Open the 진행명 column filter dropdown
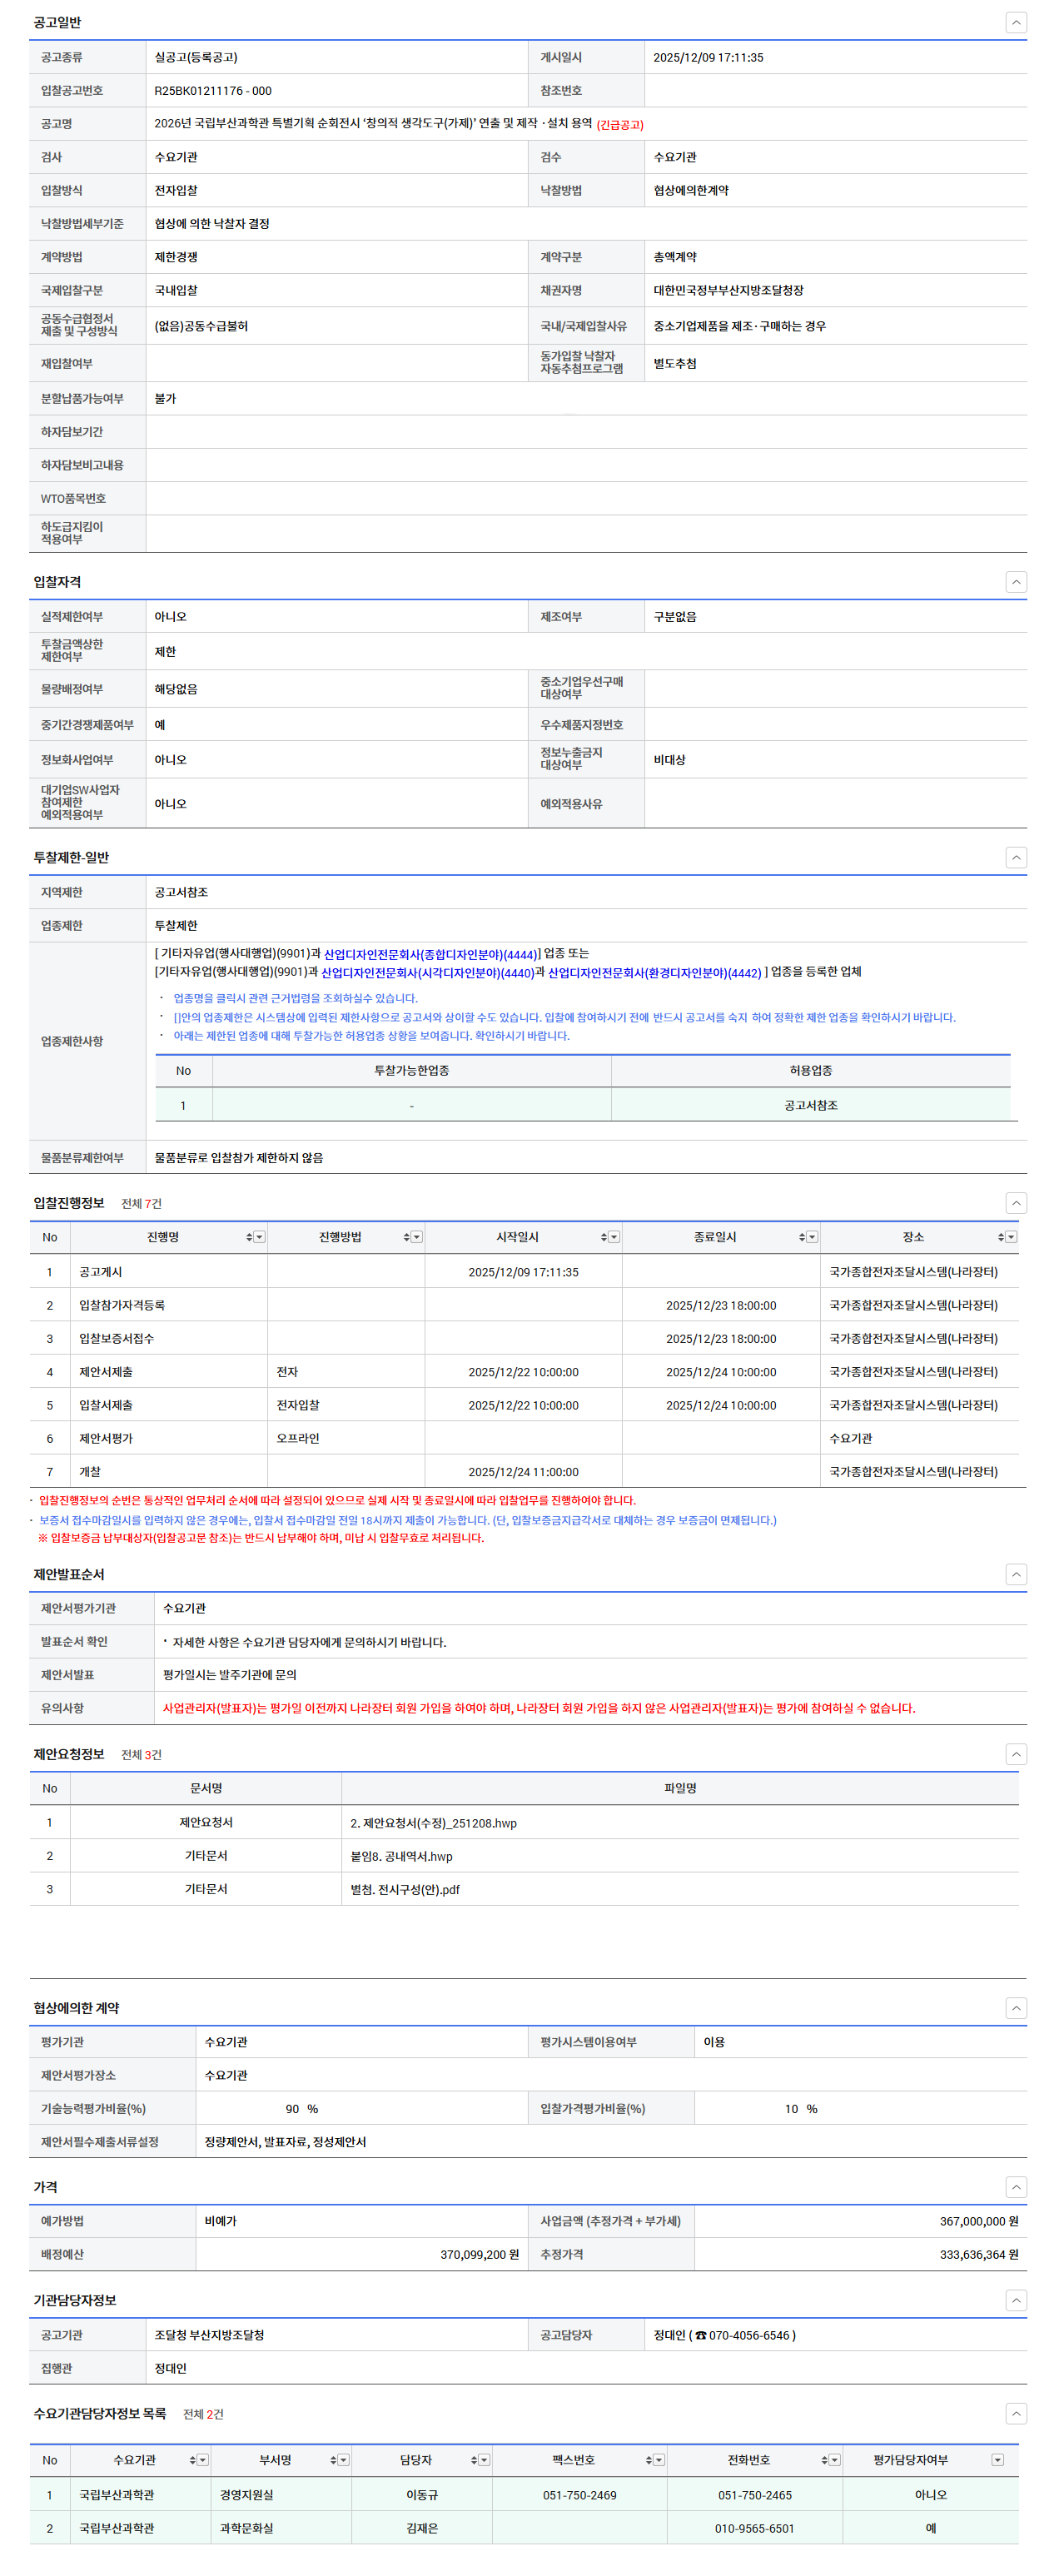The width and height of the screenshot is (1049, 2576). click(260, 1237)
